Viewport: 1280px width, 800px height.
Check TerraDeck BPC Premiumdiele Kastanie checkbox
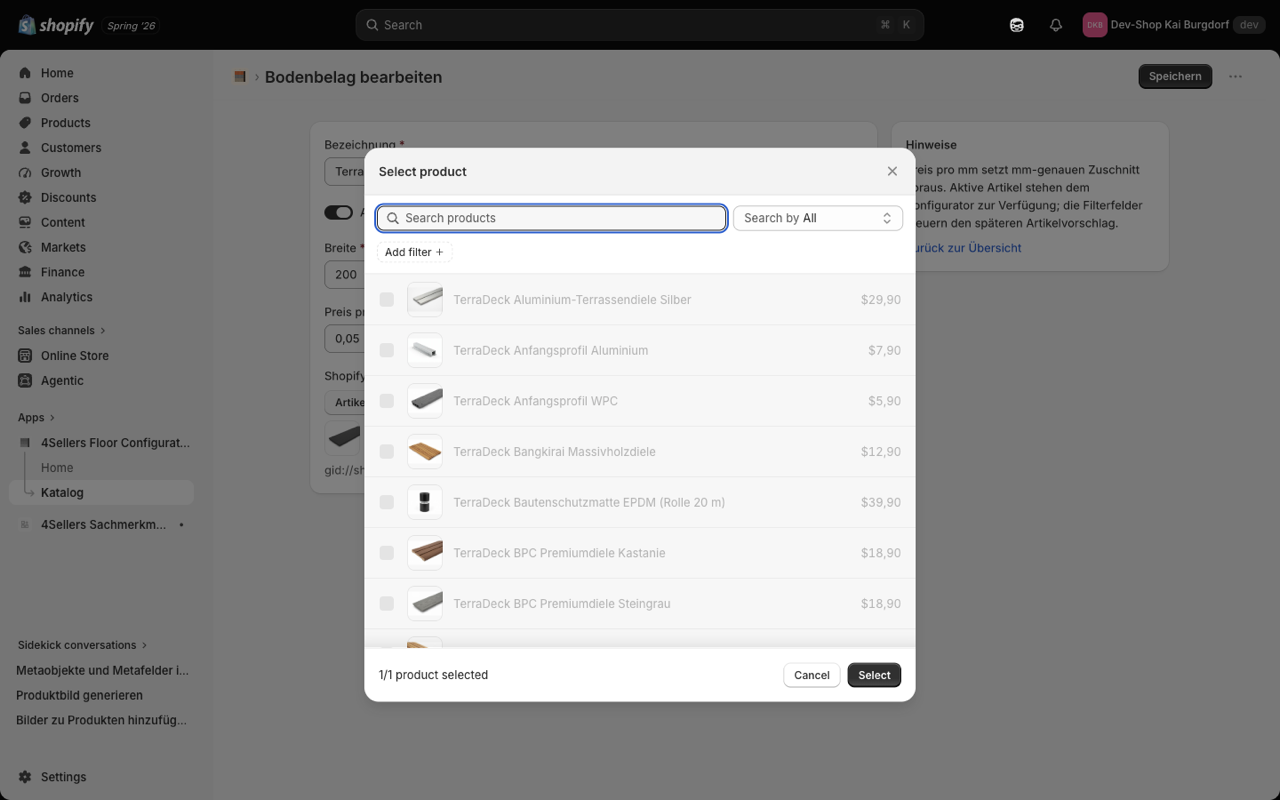[387, 553]
